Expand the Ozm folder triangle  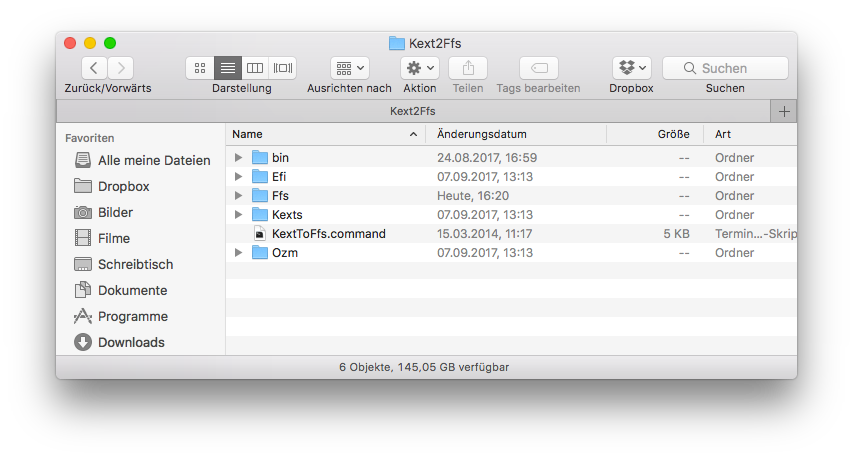click(x=238, y=253)
